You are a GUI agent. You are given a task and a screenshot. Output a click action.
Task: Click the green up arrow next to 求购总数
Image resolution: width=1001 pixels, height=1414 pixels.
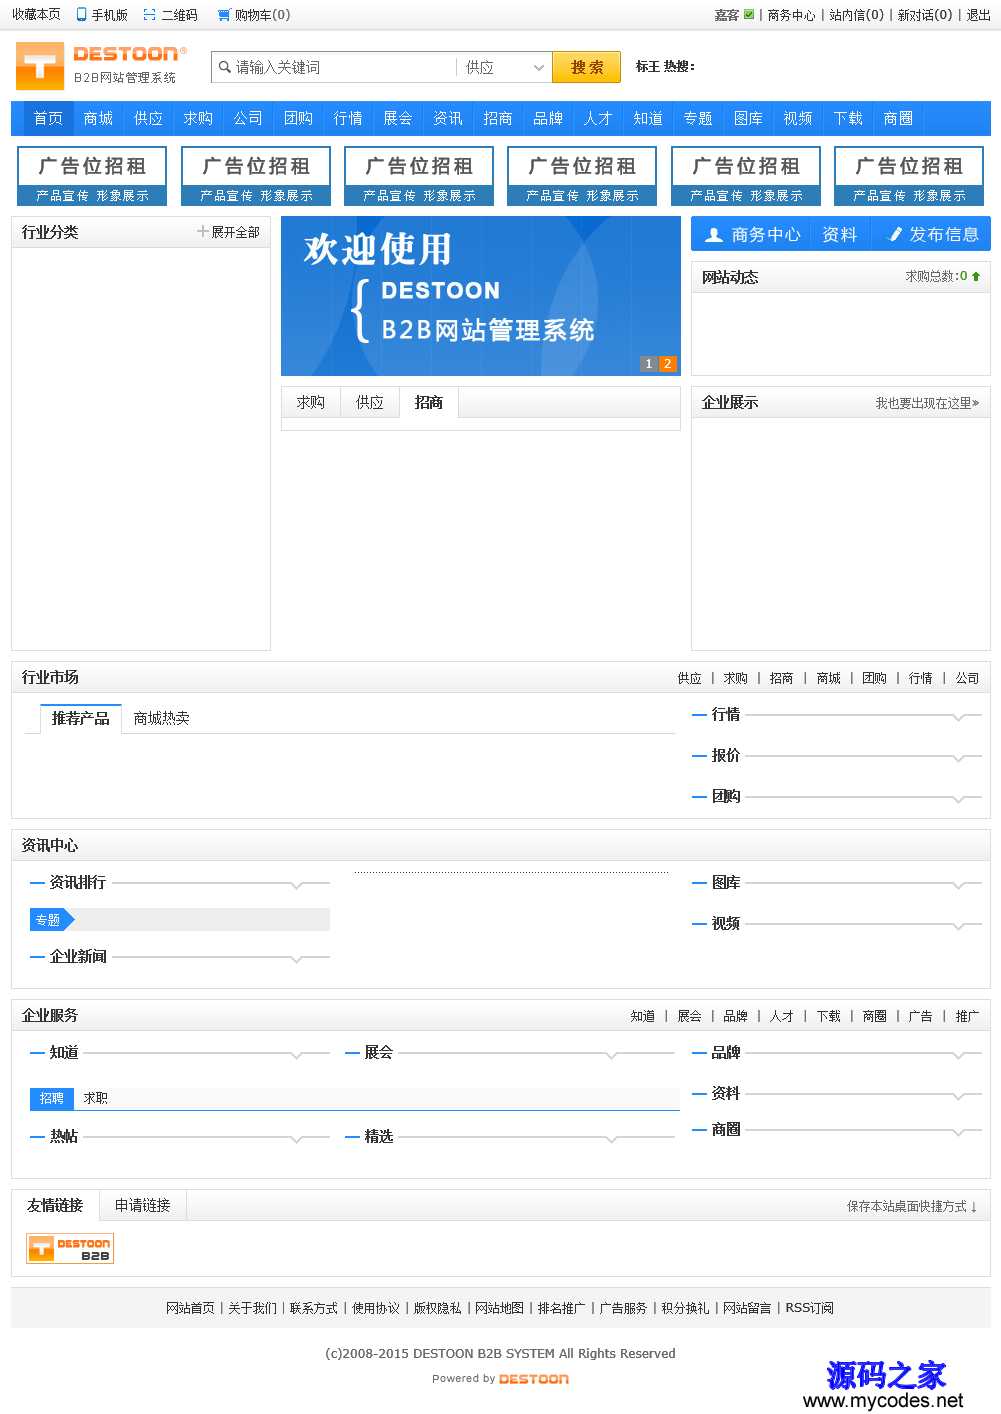pos(976,277)
